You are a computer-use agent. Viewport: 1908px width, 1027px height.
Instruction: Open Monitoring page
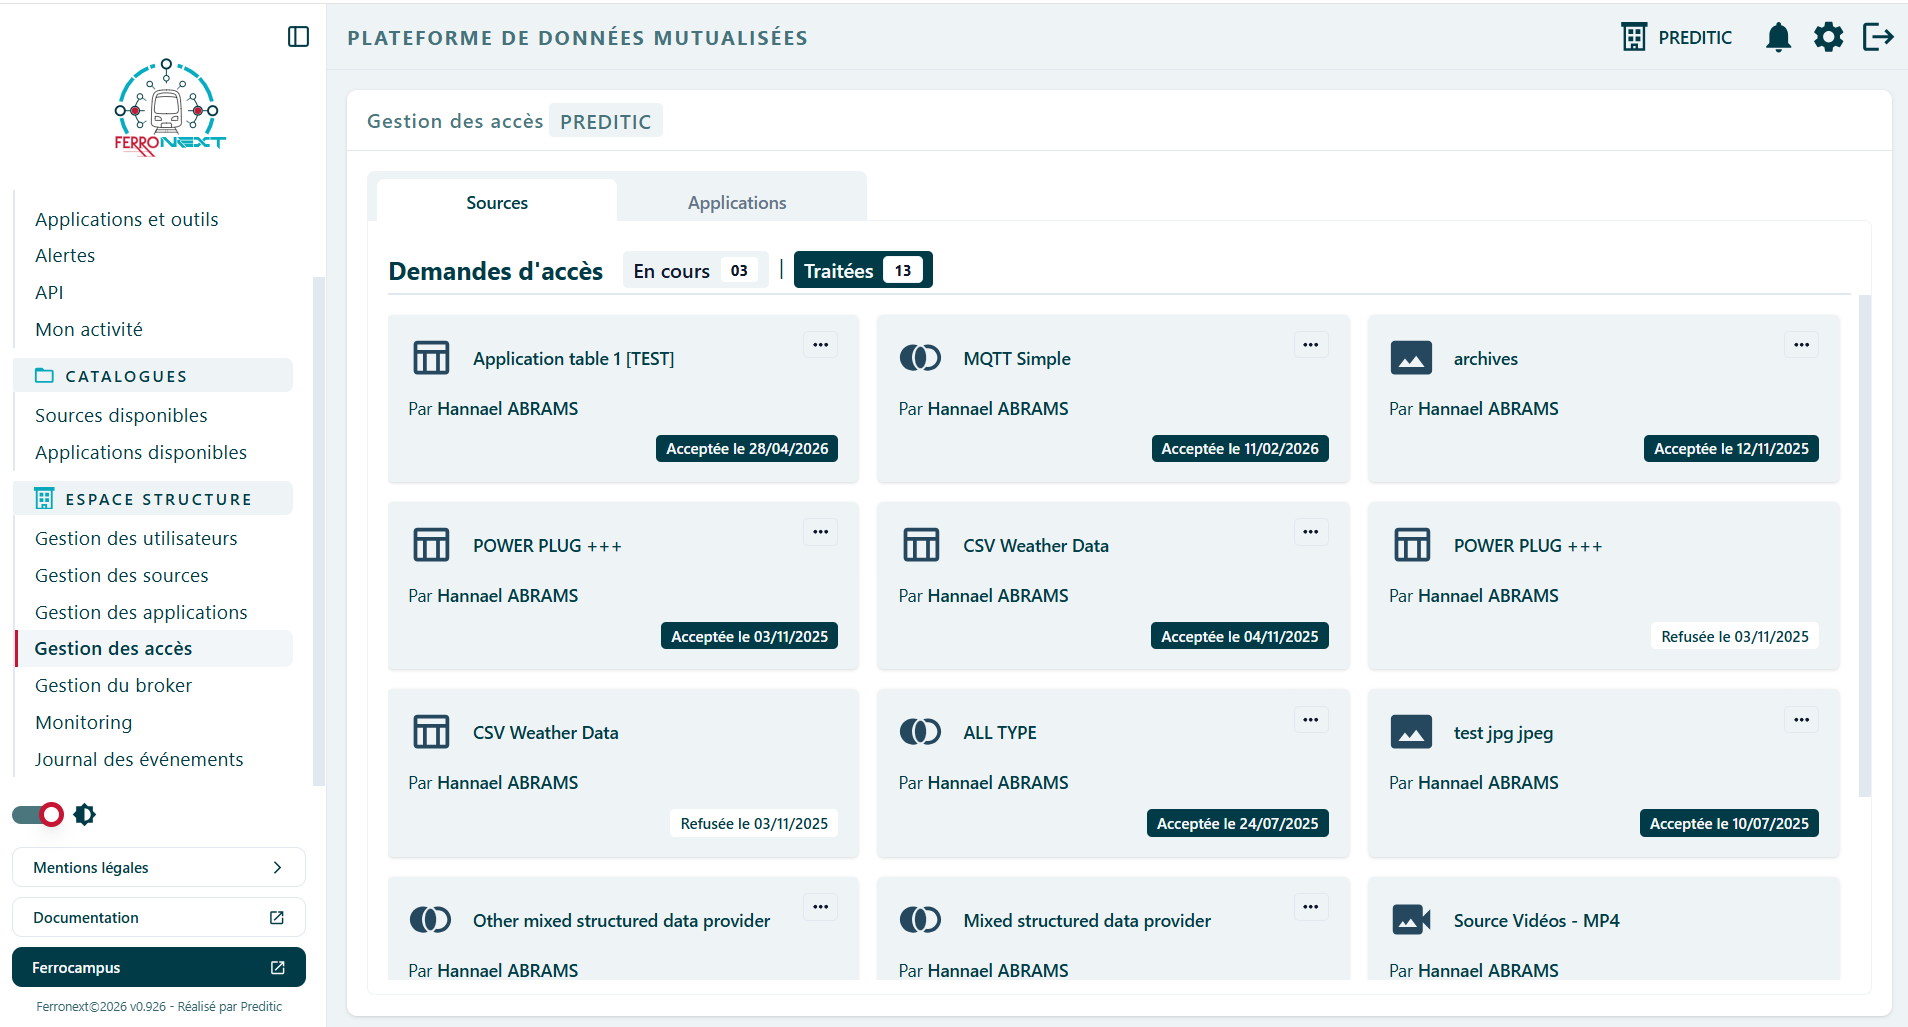pos(83,722)
